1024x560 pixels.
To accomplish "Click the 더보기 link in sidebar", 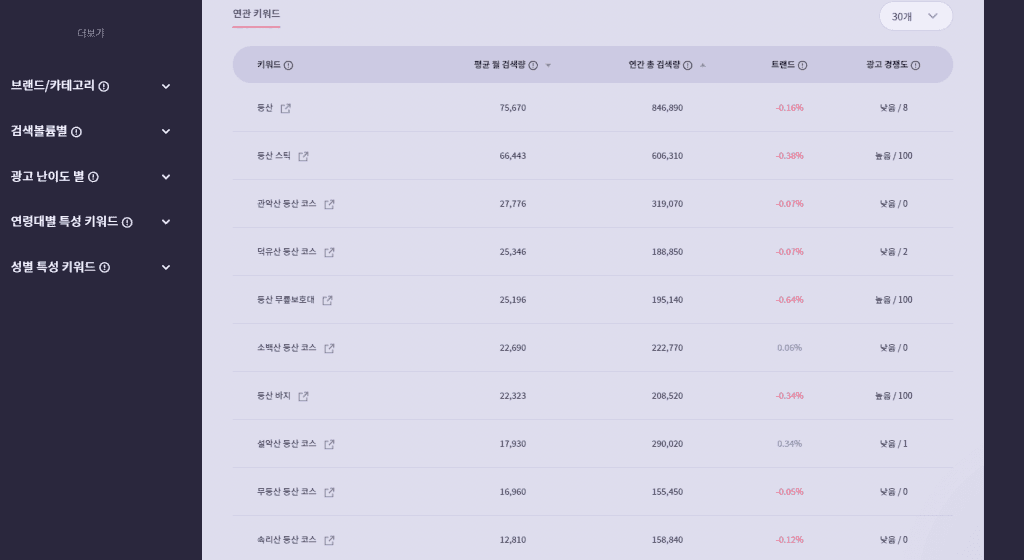I will 91,33.
